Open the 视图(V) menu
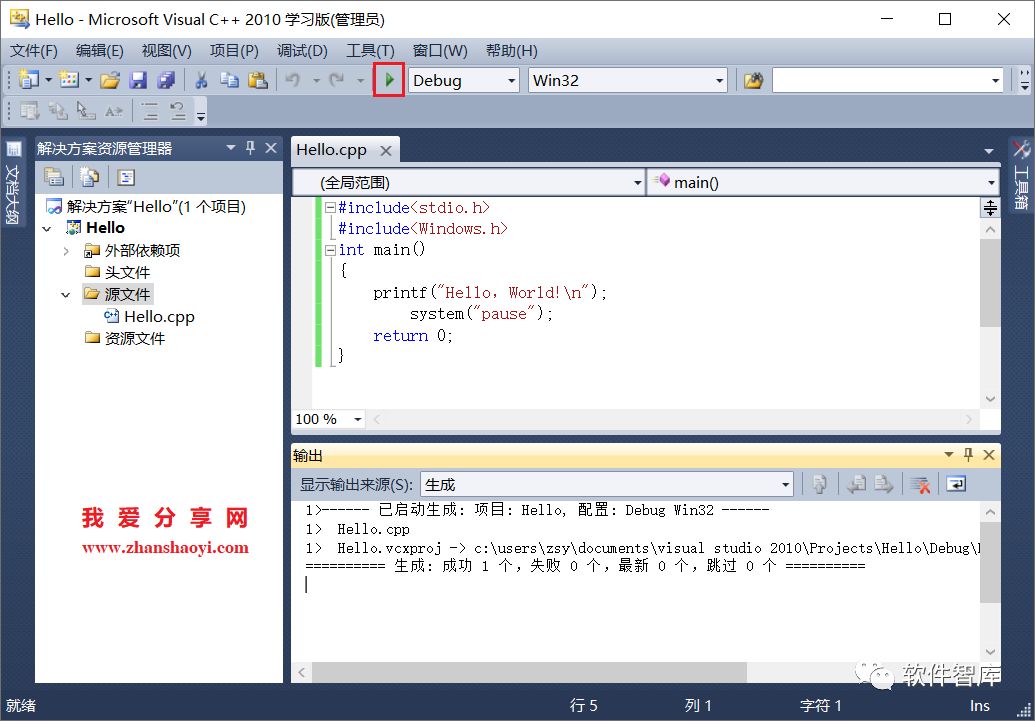1035x721 pixels. pos(166,51)
